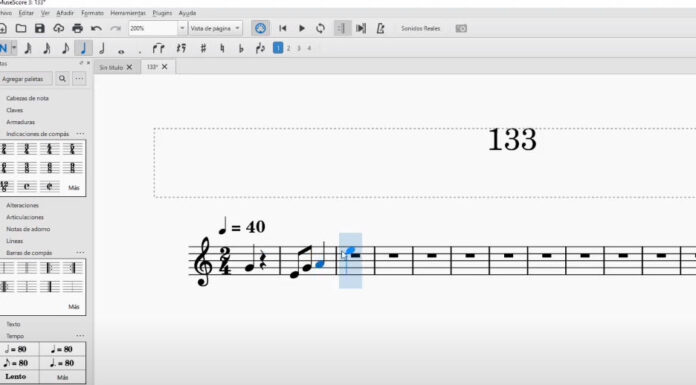Toggle pan score during playback
The width and height of the screenshot is (696, 385).
tap(361, 28)
